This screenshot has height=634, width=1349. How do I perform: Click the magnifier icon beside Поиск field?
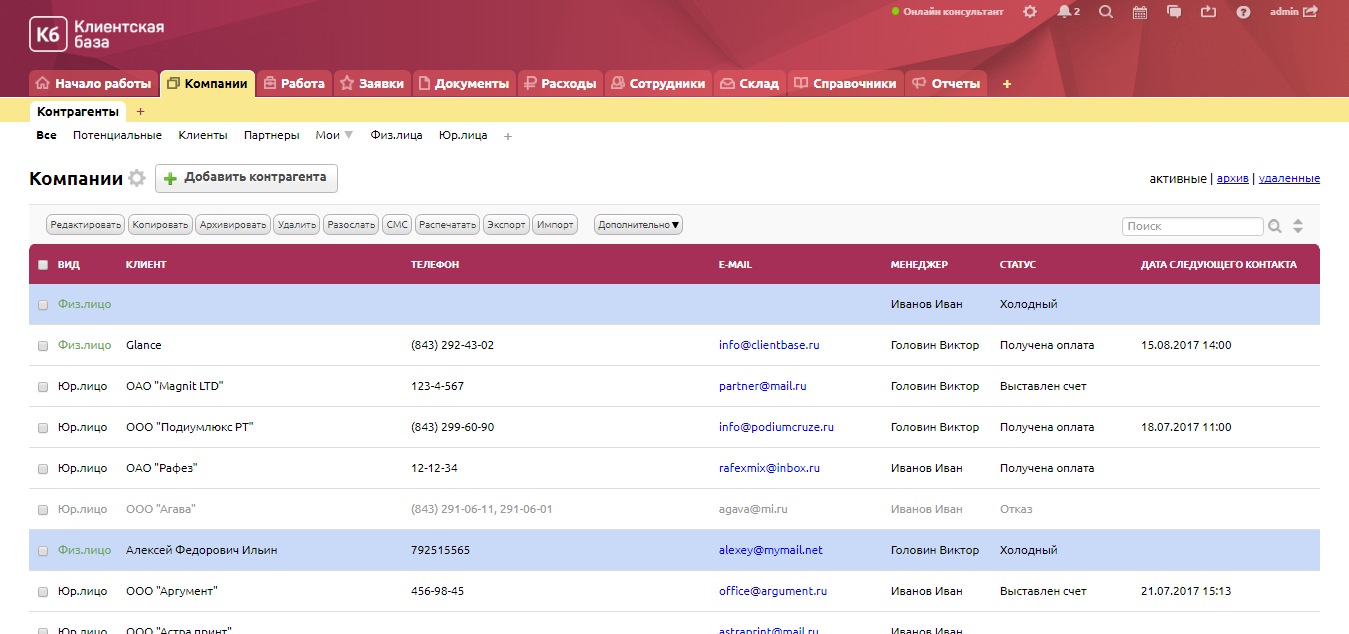[x=1275, y=227]
